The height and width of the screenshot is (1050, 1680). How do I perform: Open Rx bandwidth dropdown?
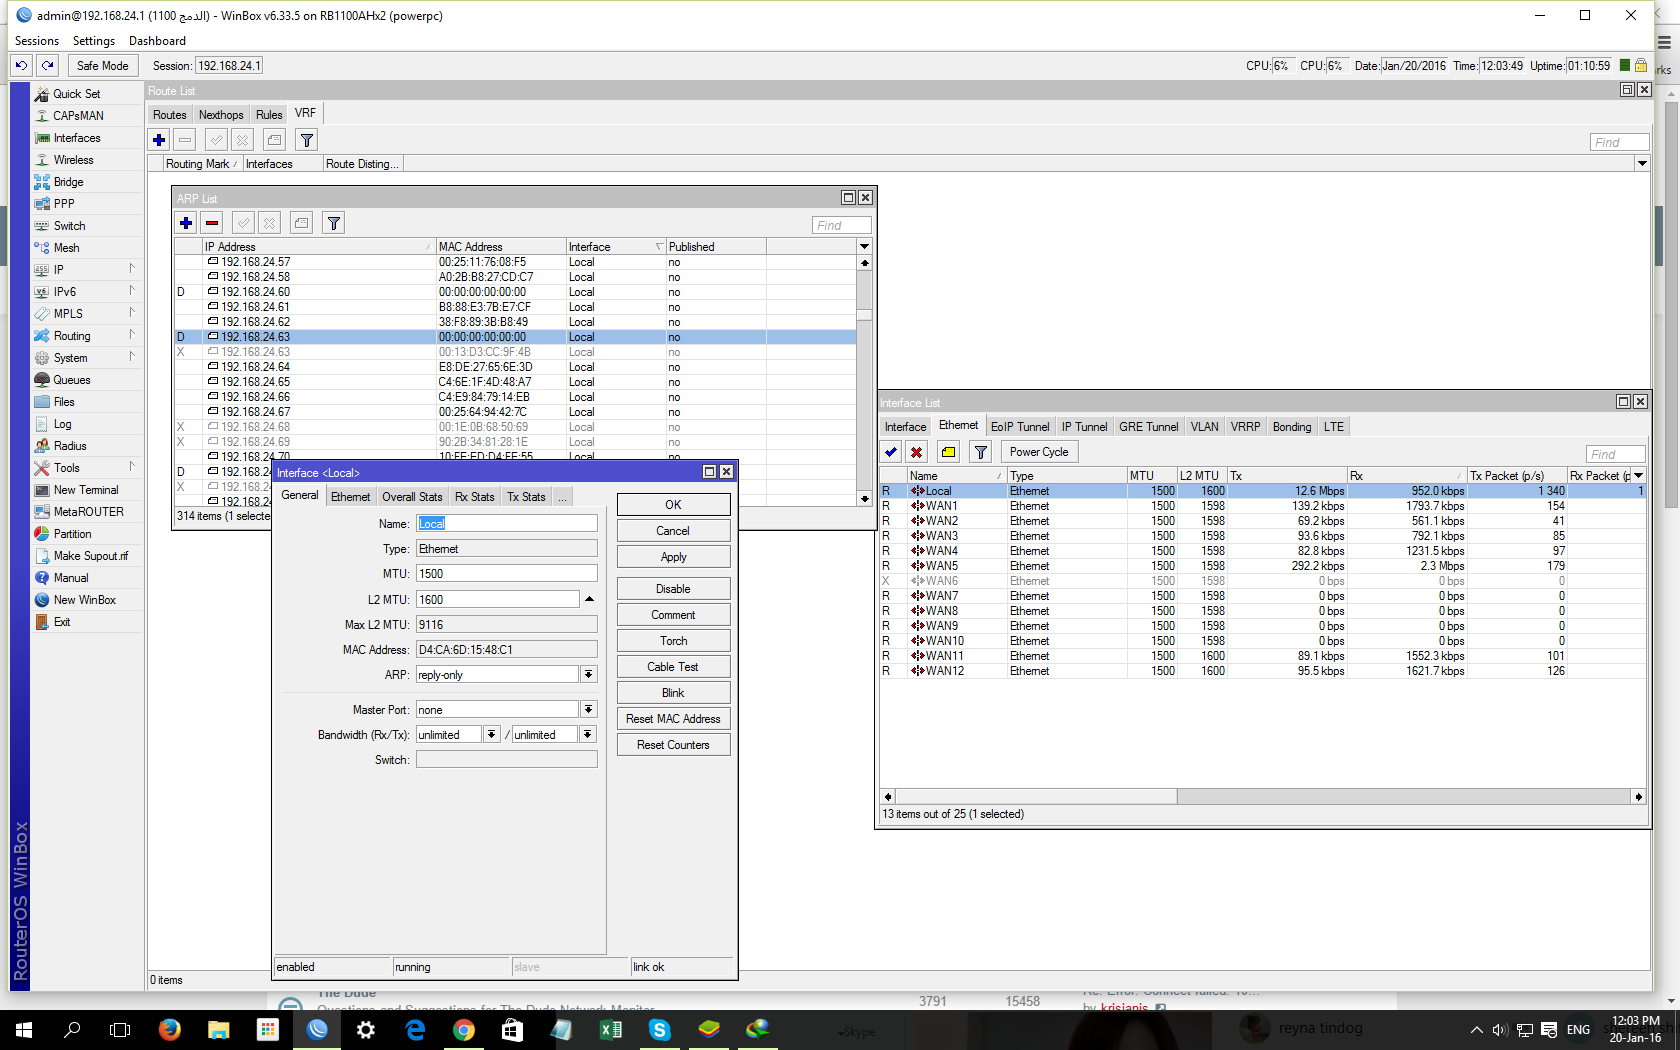tap(492, 735)
